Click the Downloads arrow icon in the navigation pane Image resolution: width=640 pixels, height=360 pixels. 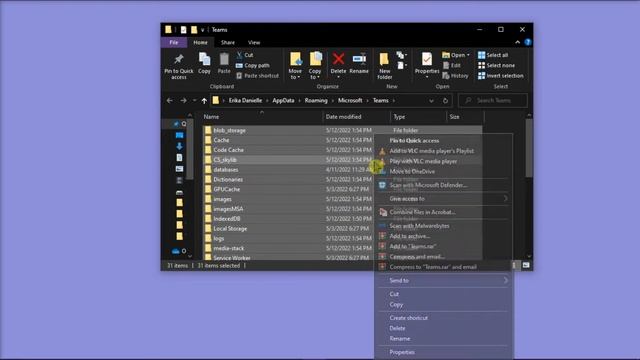point(179,146)
